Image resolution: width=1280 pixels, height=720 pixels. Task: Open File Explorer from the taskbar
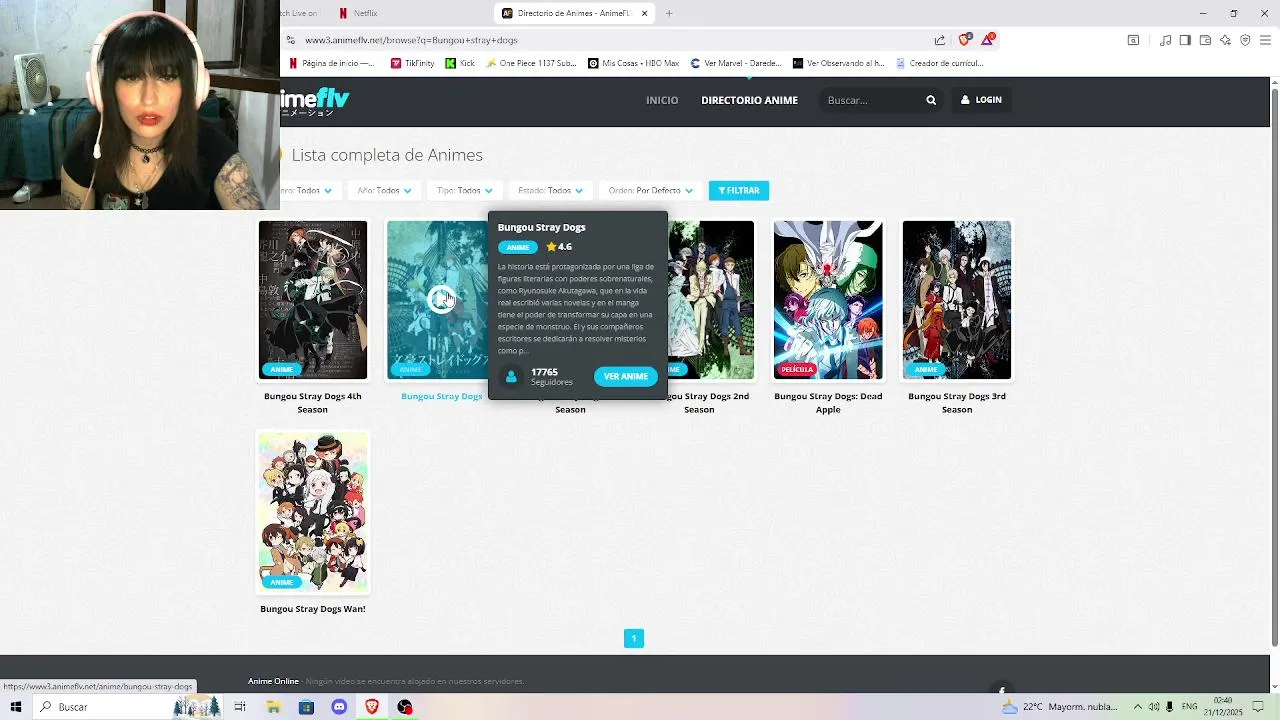(273, 707)
